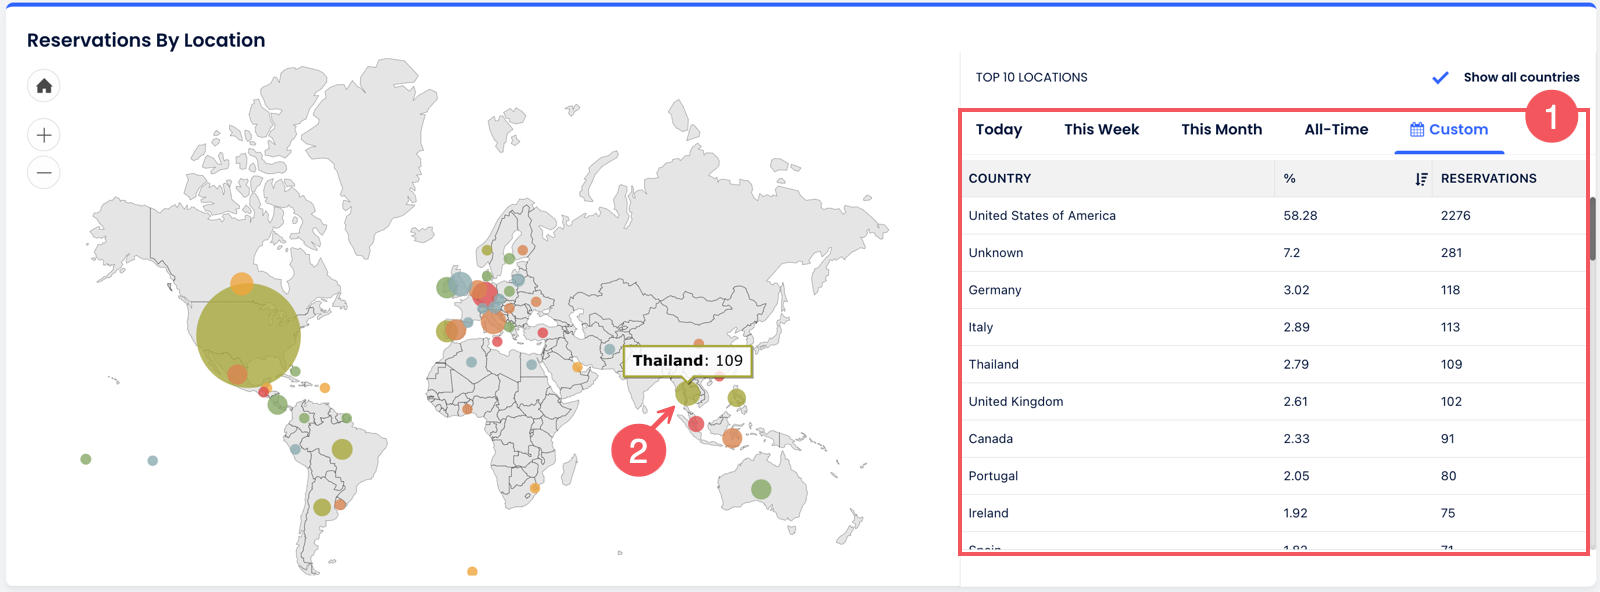Select the This Week tab
Viewport: 1600px width, 592px height.
[1101, 130]
